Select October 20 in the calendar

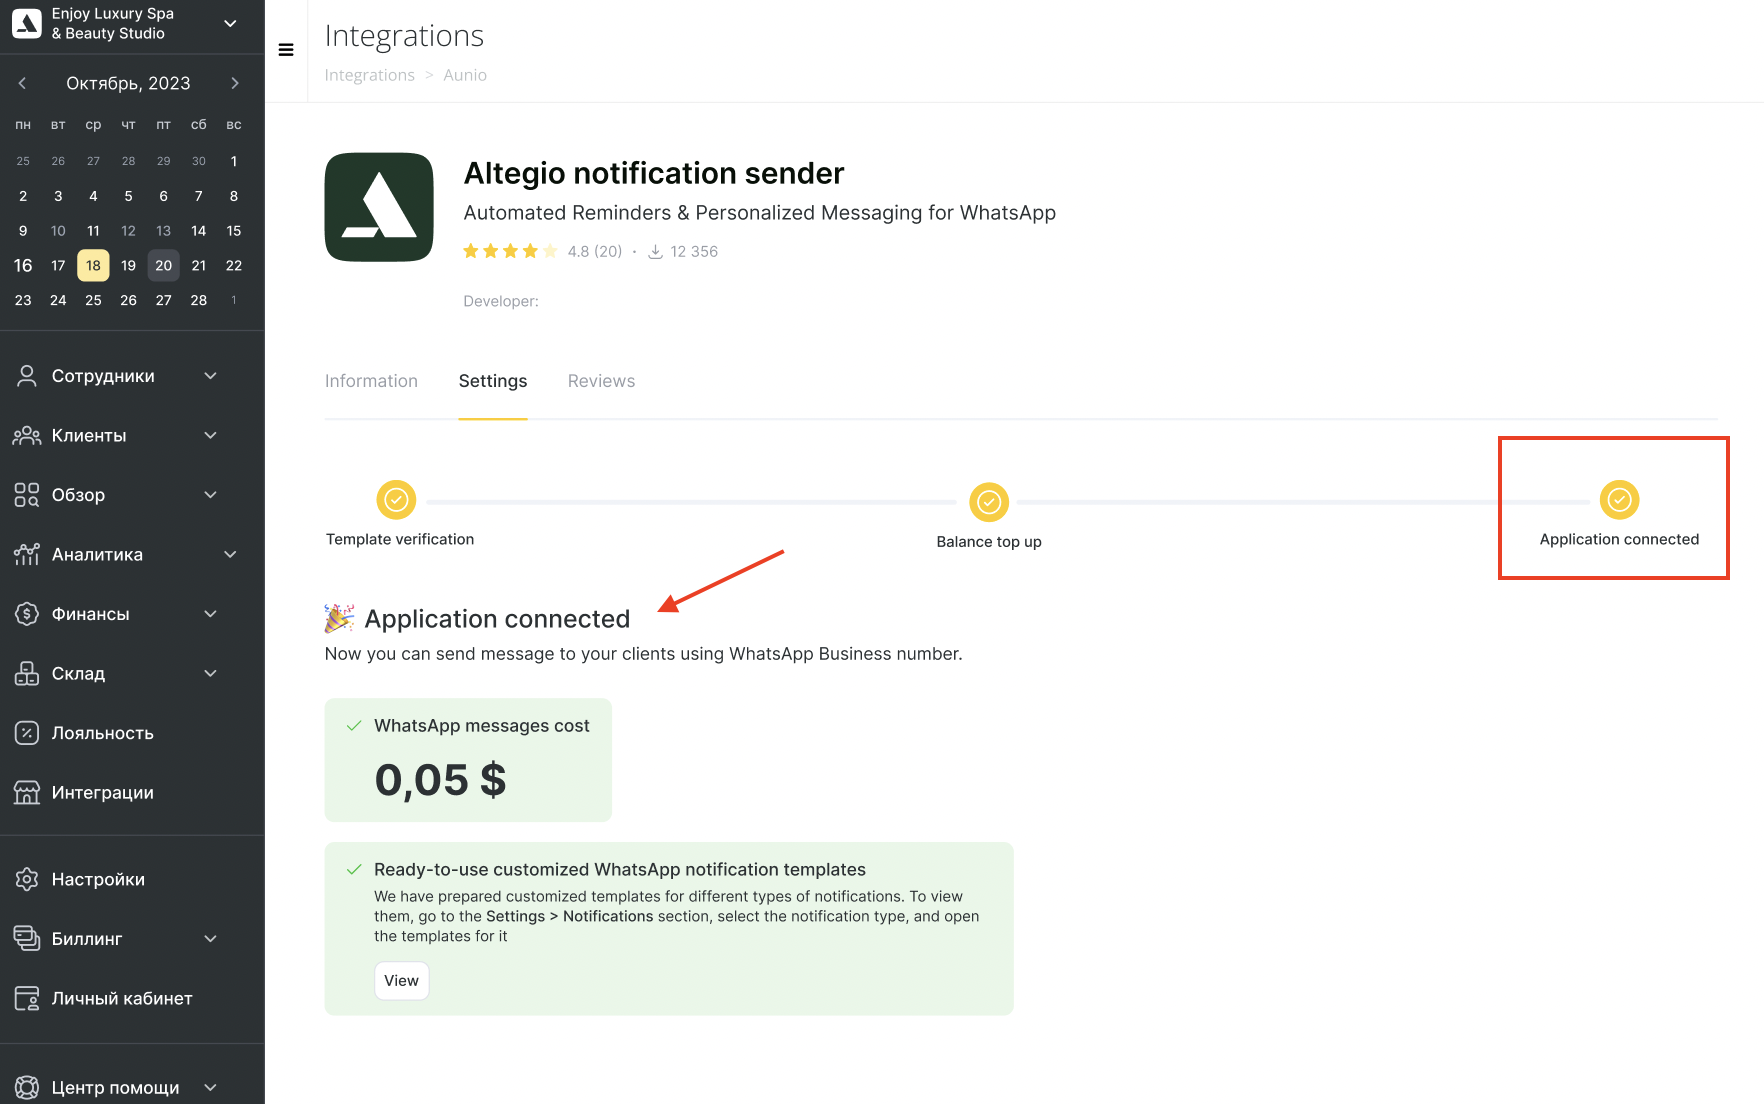tap(164, 265)
